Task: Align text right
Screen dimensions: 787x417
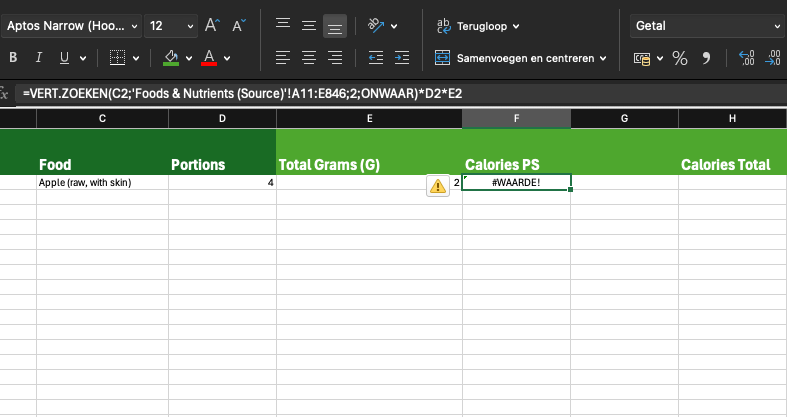Action: (x=335, y=58)
